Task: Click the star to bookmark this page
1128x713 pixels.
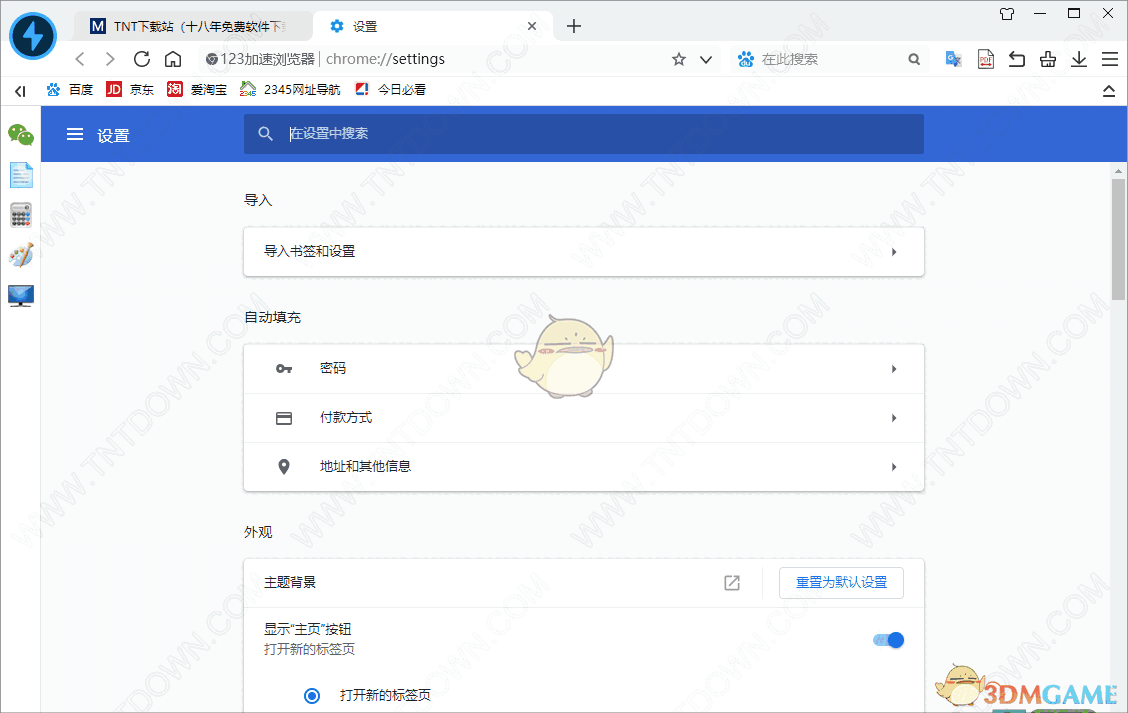Action: pyautogui.click(x=679, y=59)
